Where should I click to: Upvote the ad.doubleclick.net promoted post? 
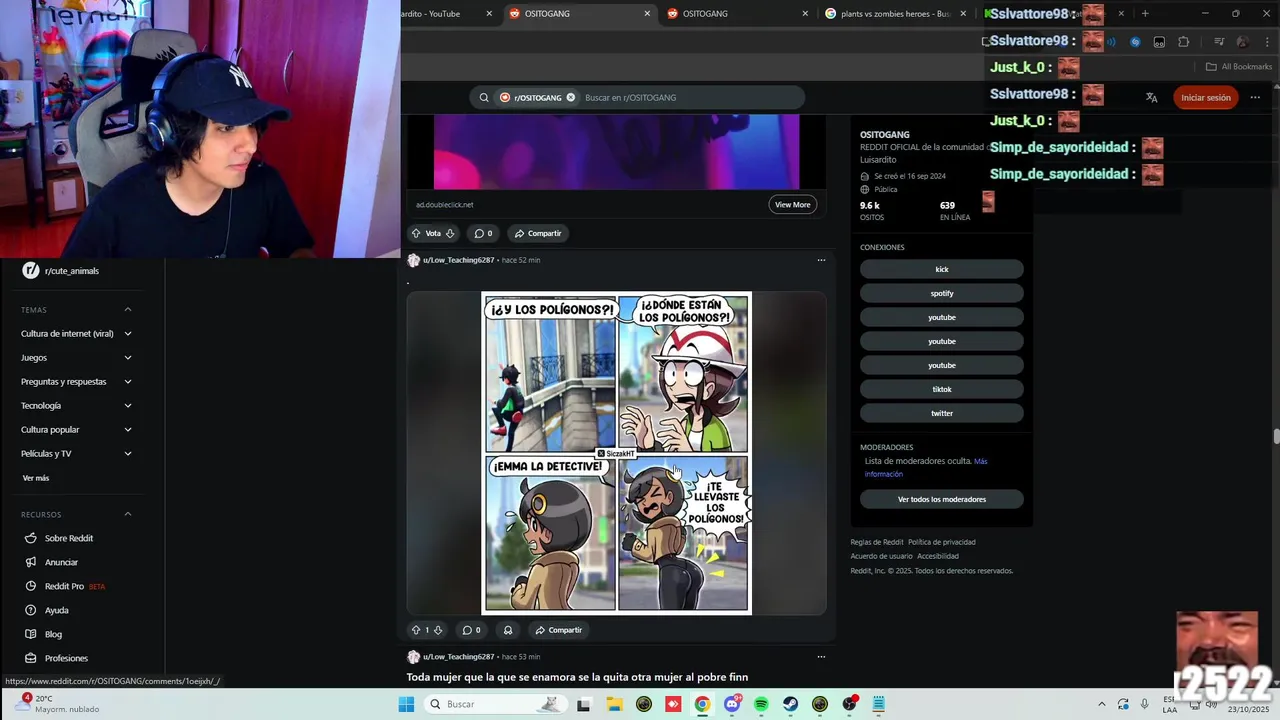[416, 233]
